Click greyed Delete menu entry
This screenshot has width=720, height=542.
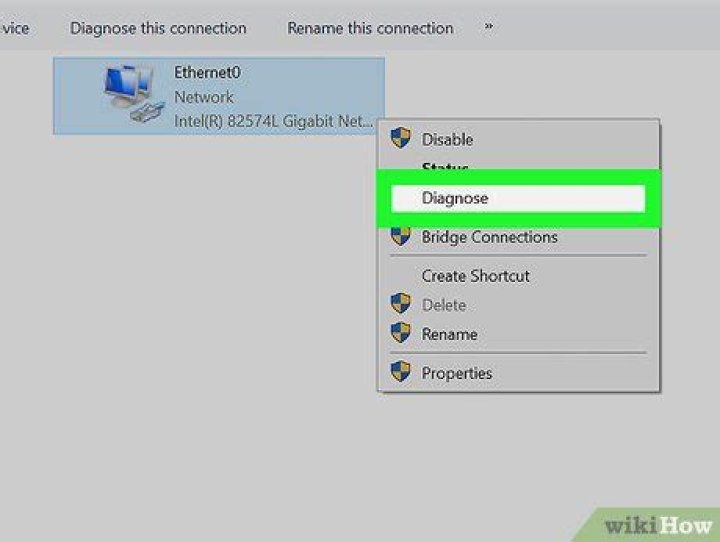click(x=518, y=305)
